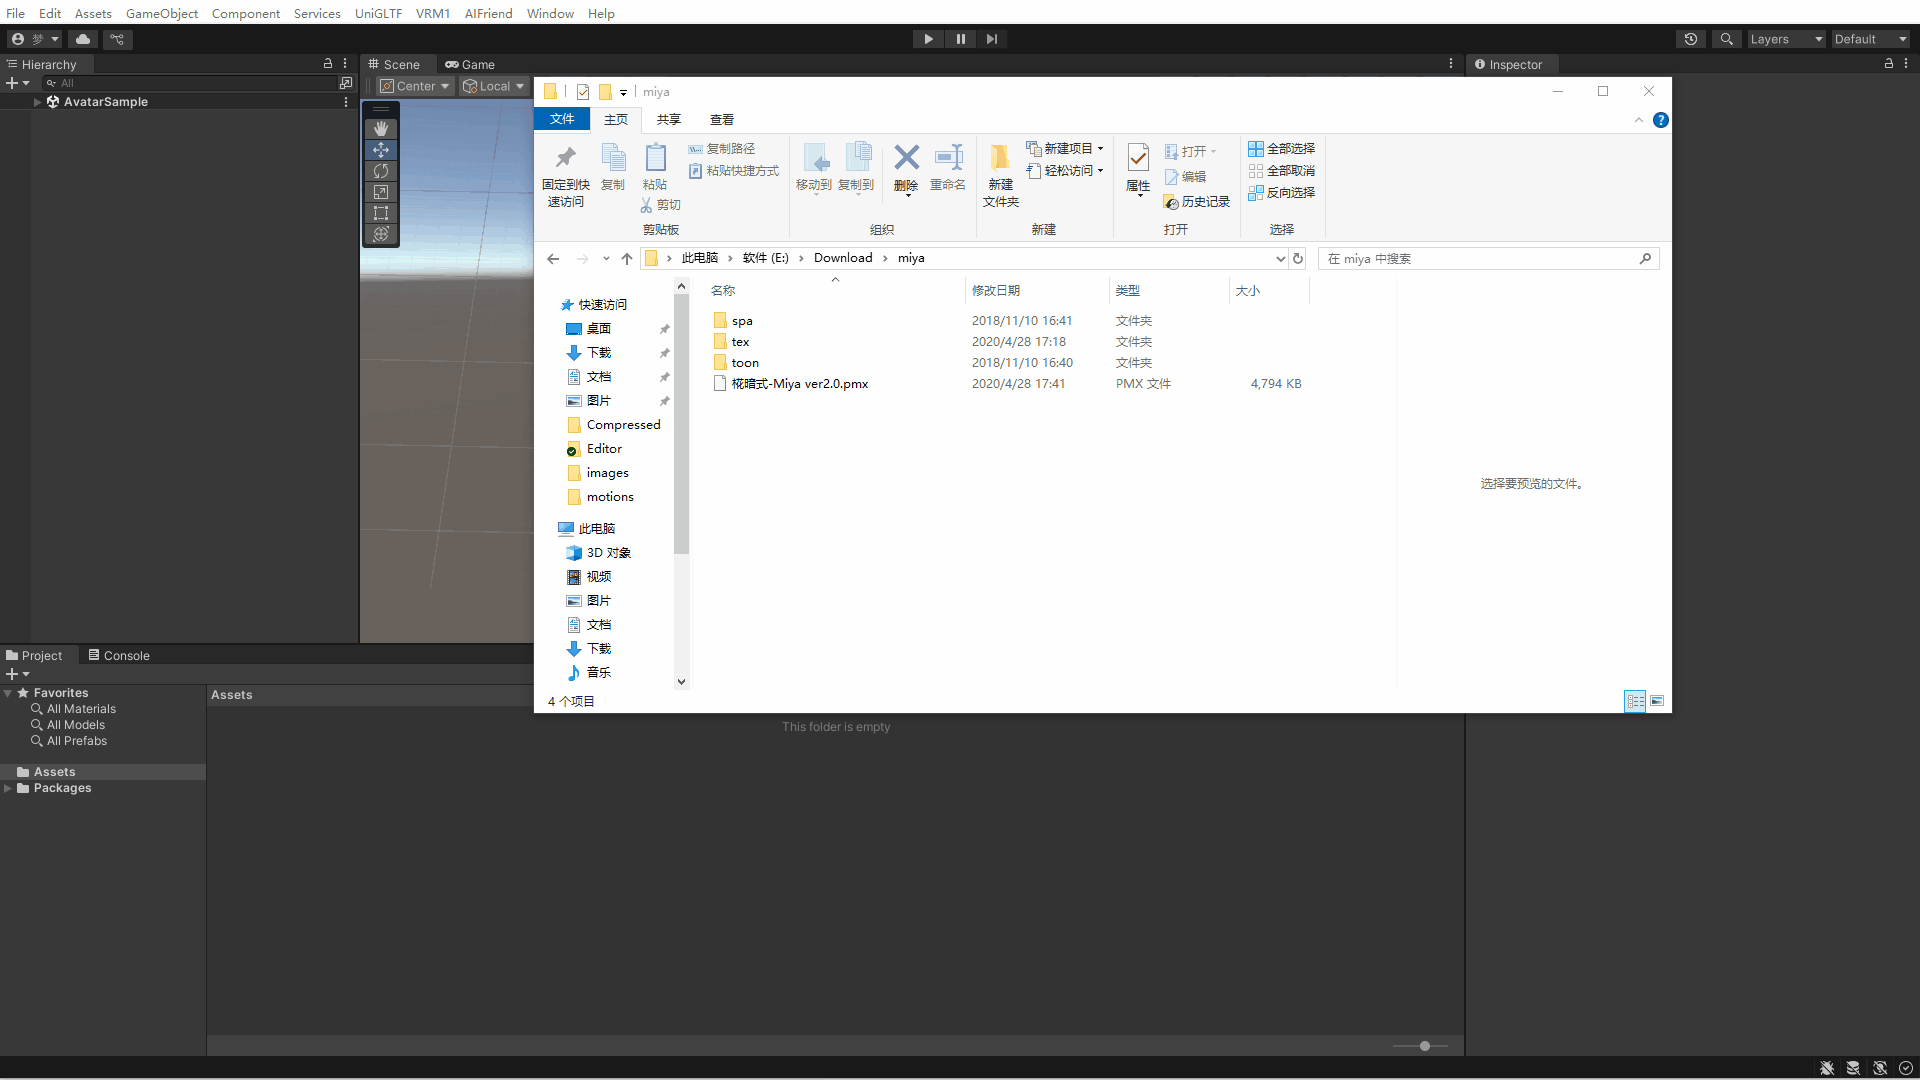This screenshot has width=1920, height=1080.
Task: Adjust the Project icon size slider
Action: (1424, 1046)
